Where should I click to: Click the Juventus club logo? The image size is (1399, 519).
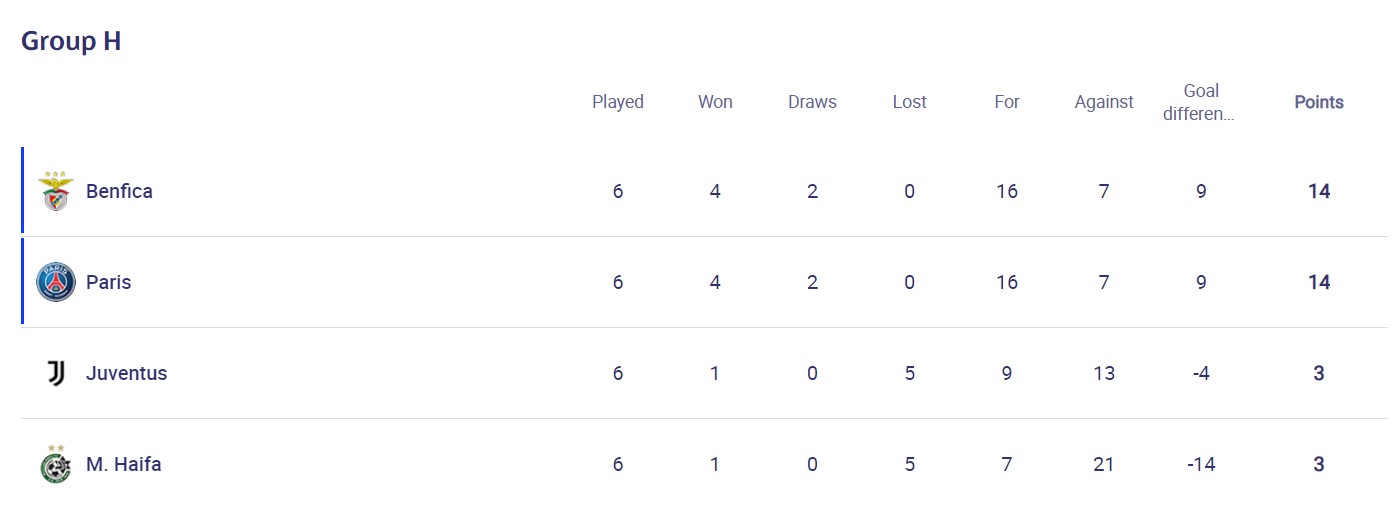56,373
